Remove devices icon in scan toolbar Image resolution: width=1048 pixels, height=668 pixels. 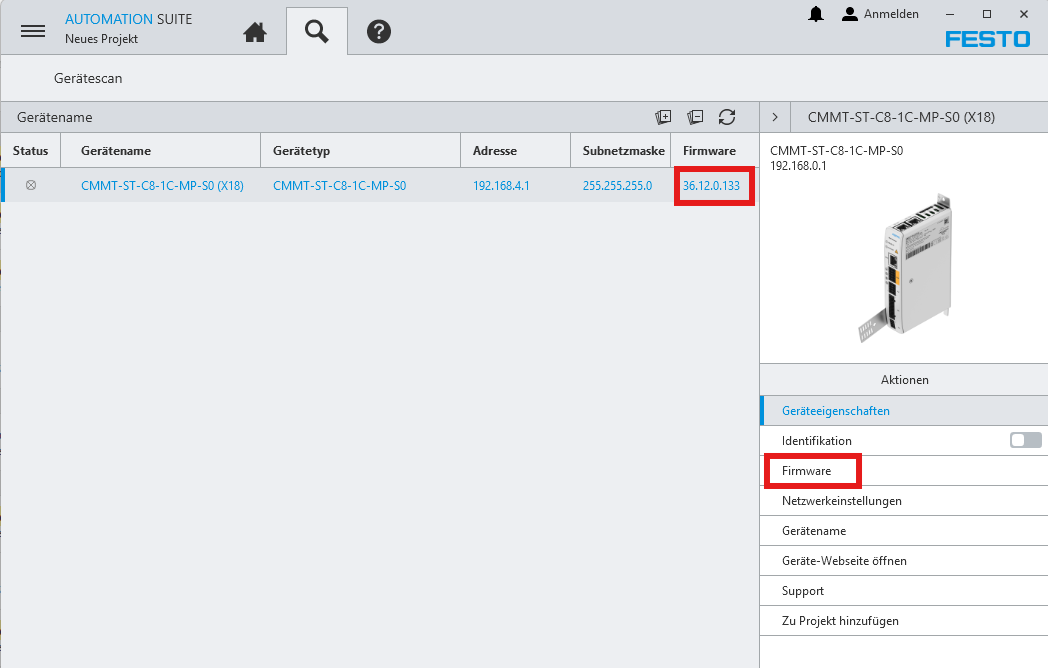695,117
